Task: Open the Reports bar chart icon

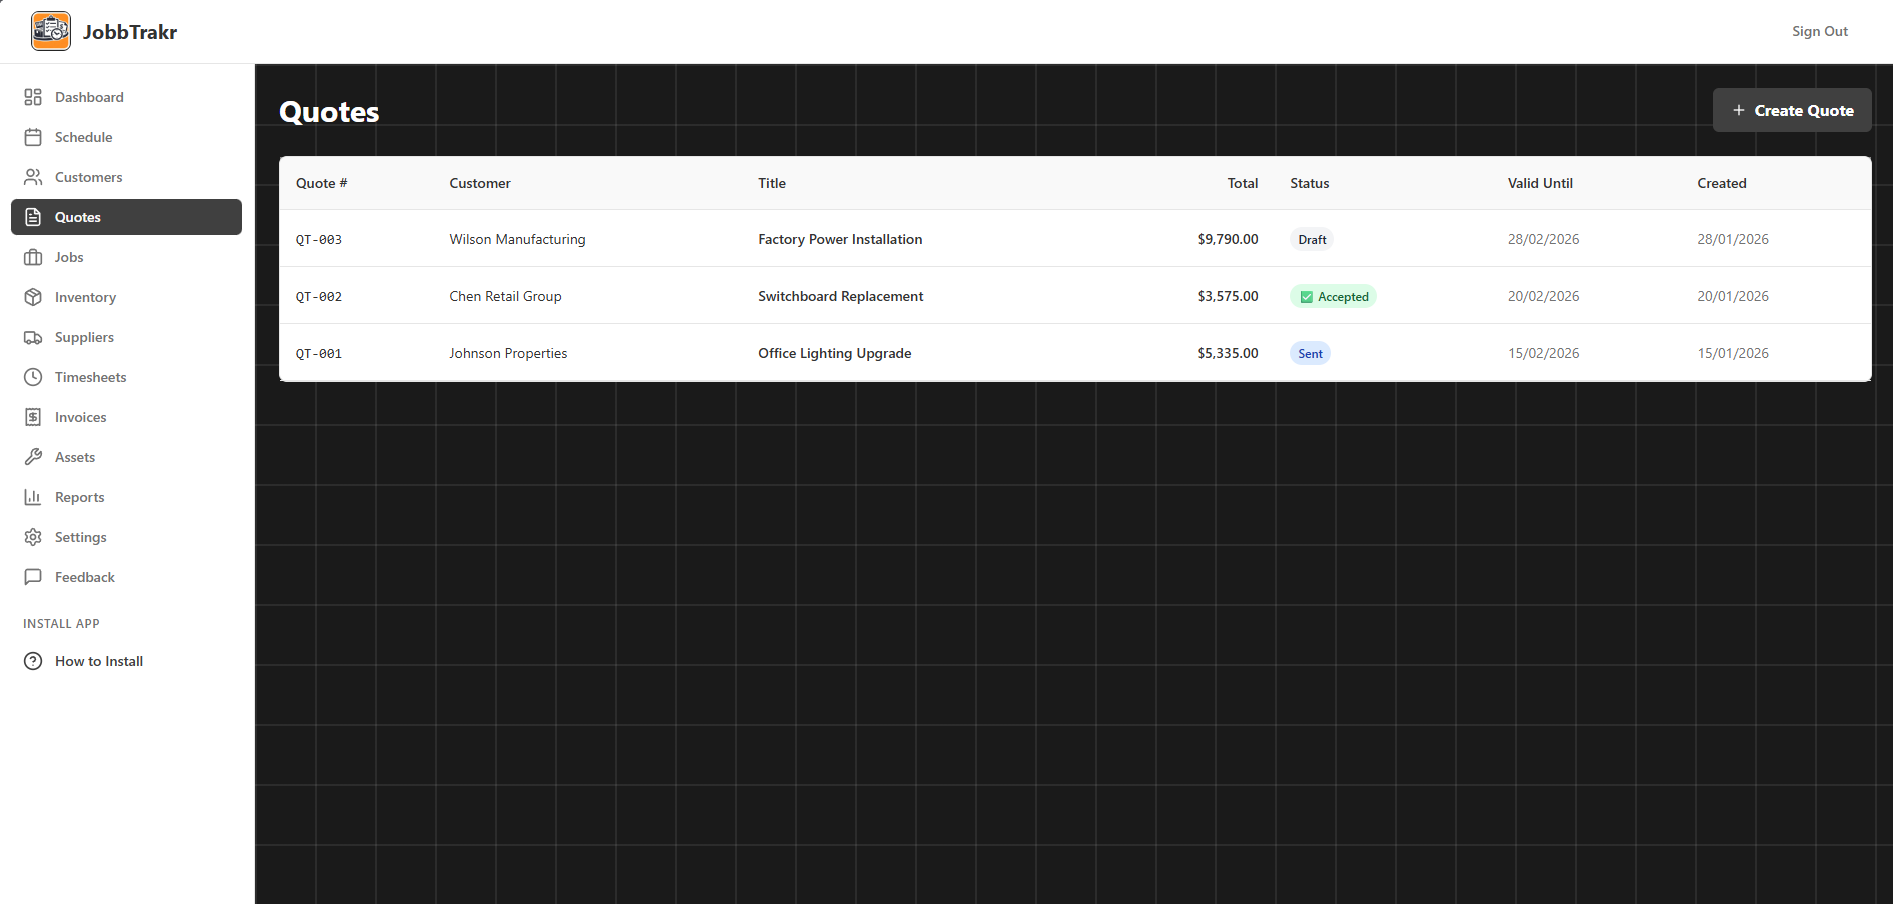Action: pyautogui.click(x=33, y=497)
